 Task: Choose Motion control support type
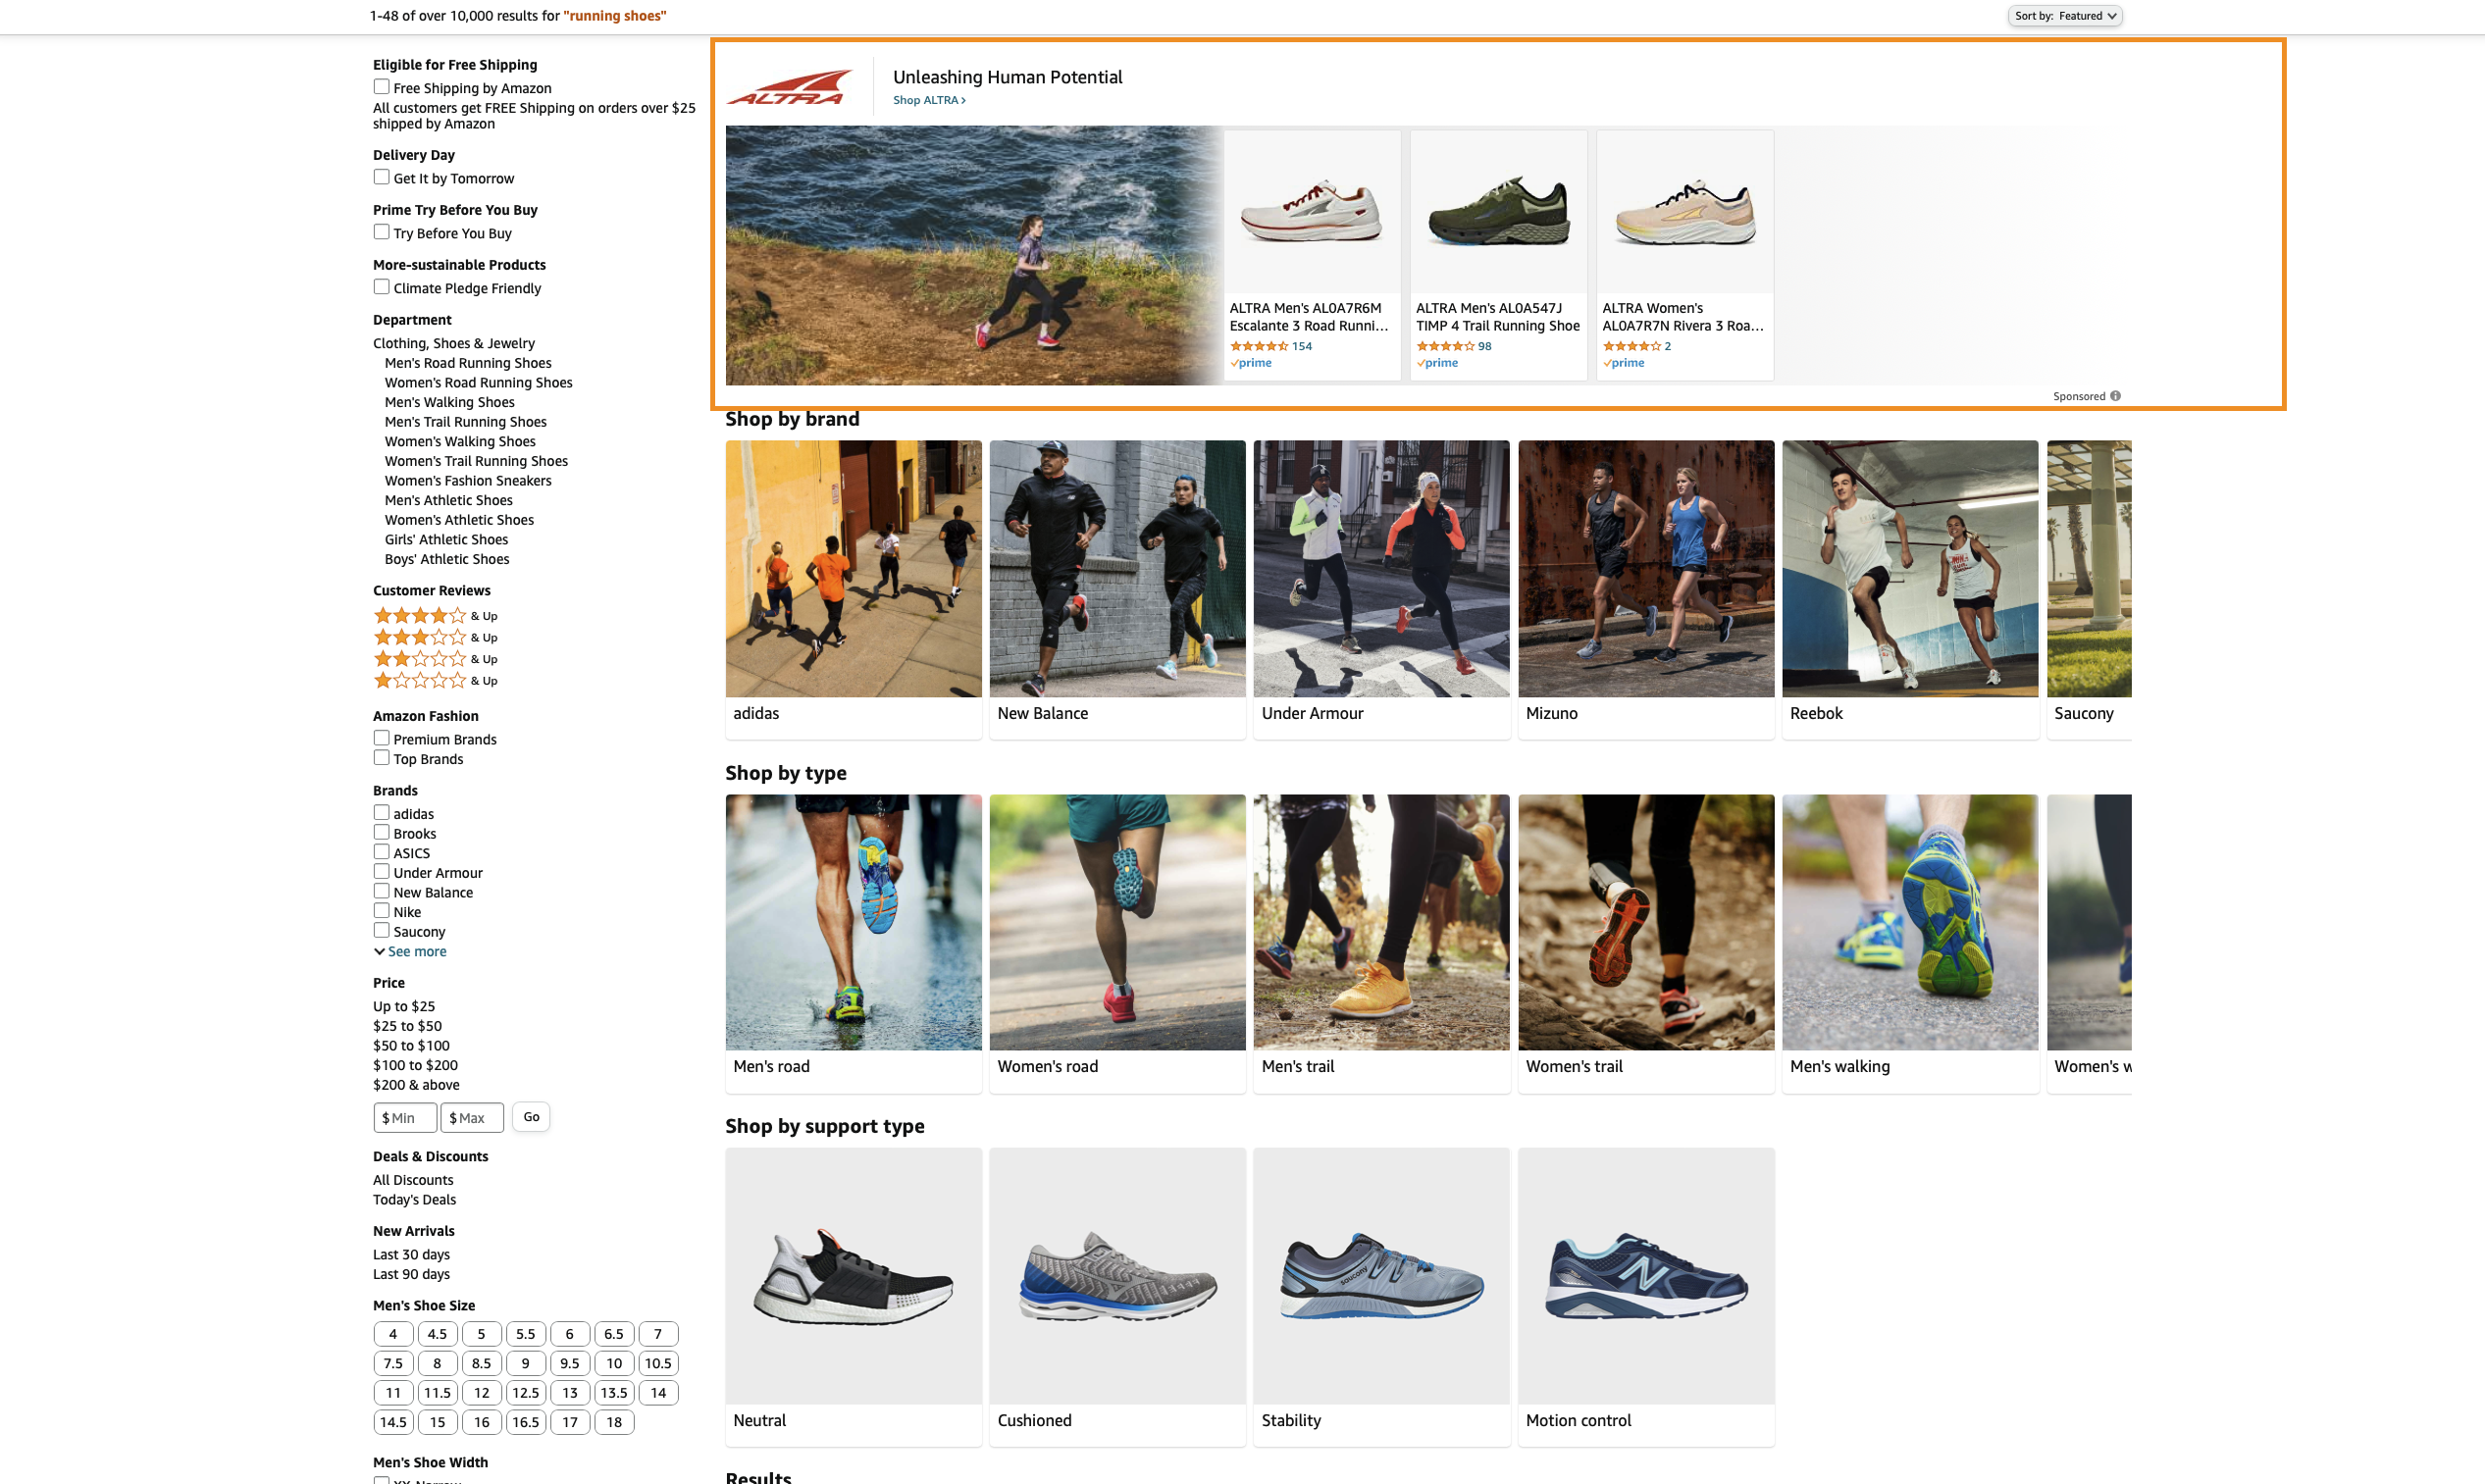click(x=1646, y=1297)
